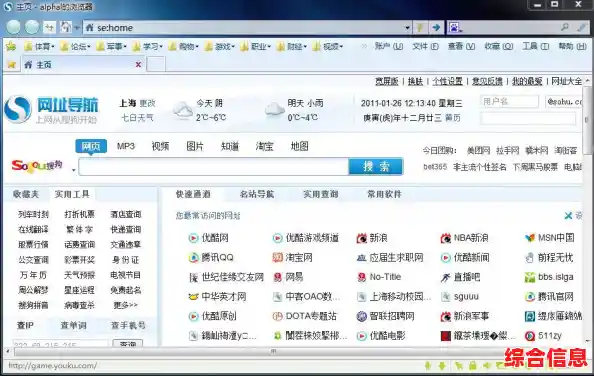Open the Sogou search engine selector arrow

(73, 170)
